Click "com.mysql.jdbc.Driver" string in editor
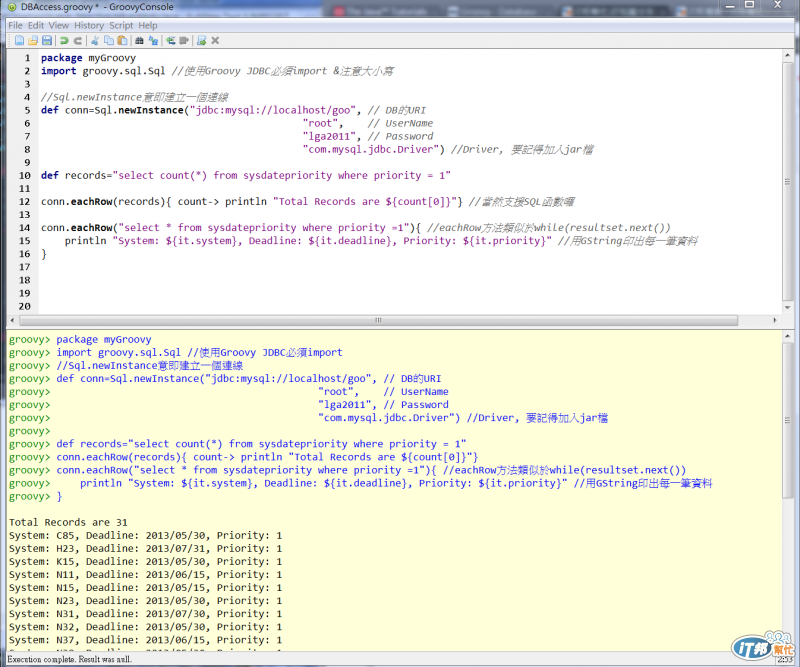The image size is (800, 667). click(371, 150)
